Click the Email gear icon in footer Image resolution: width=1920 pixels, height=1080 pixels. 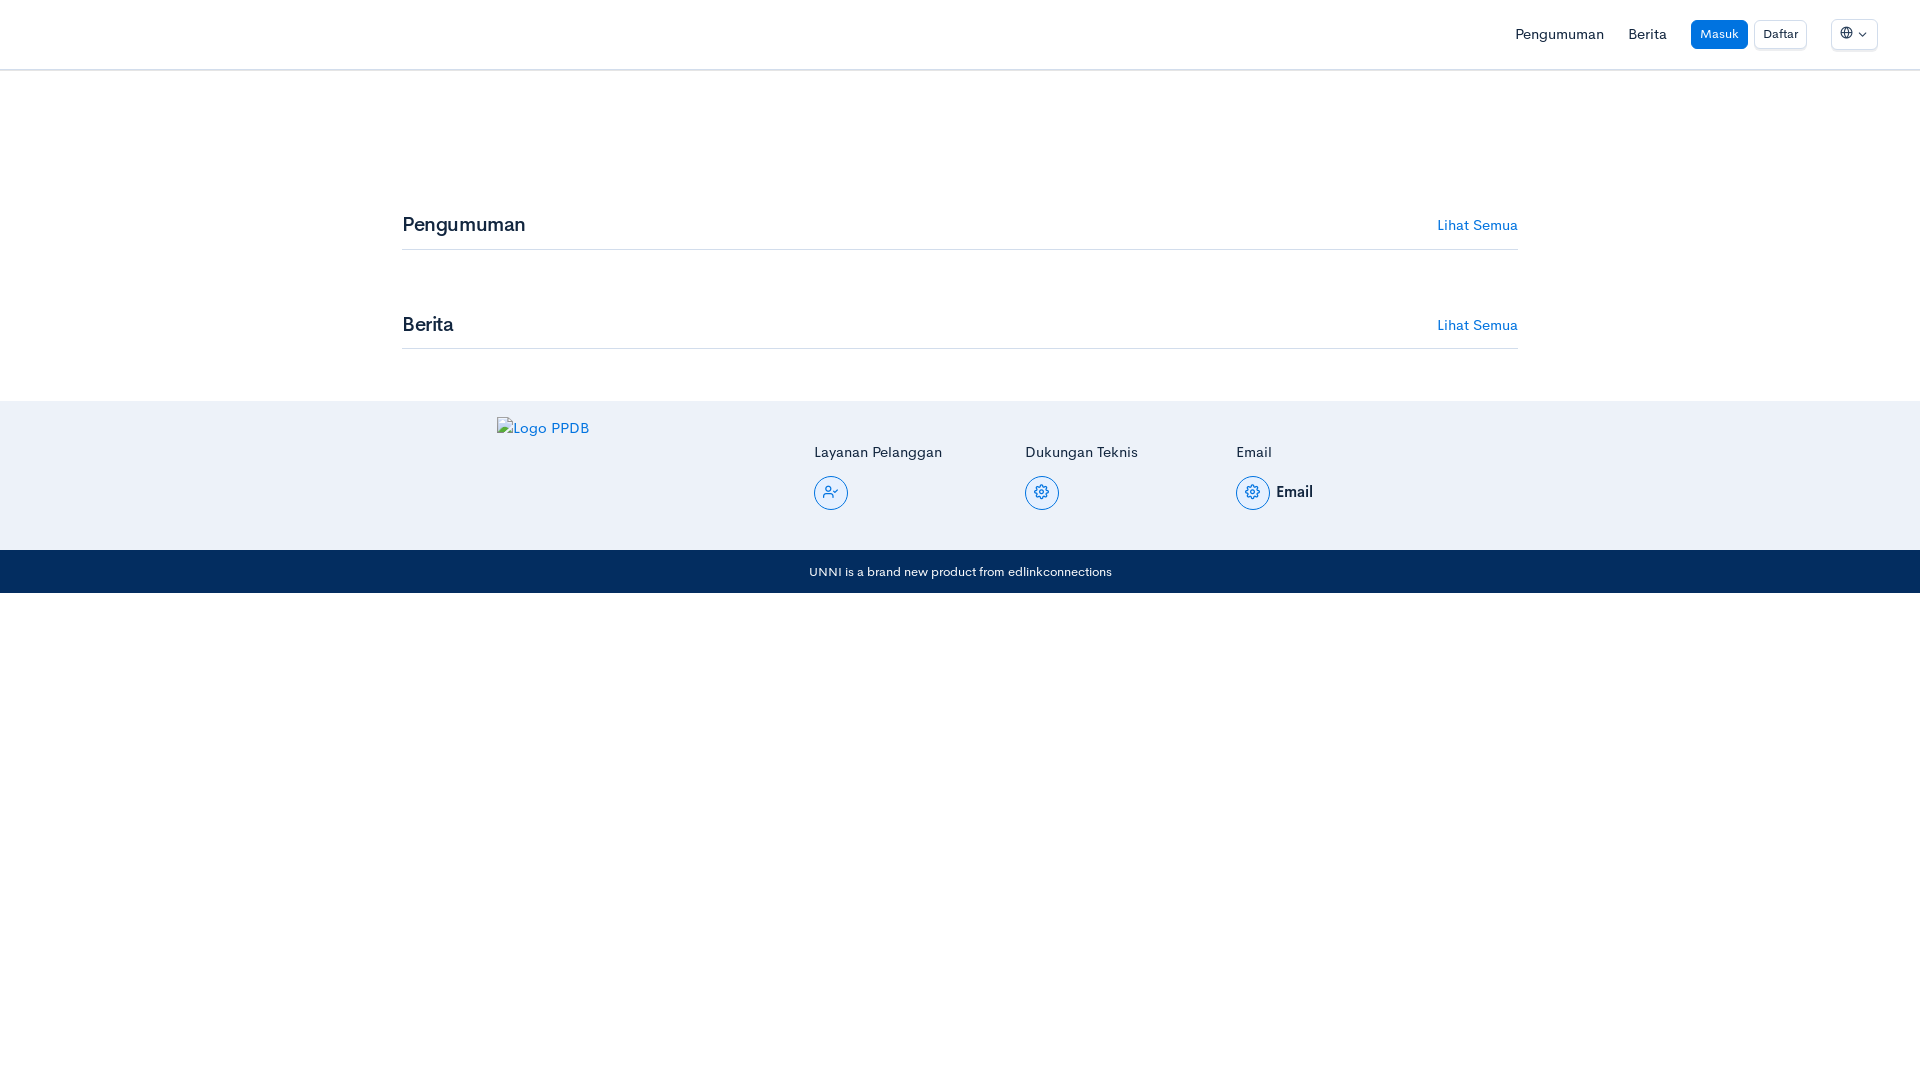[x=1252, y=493]
